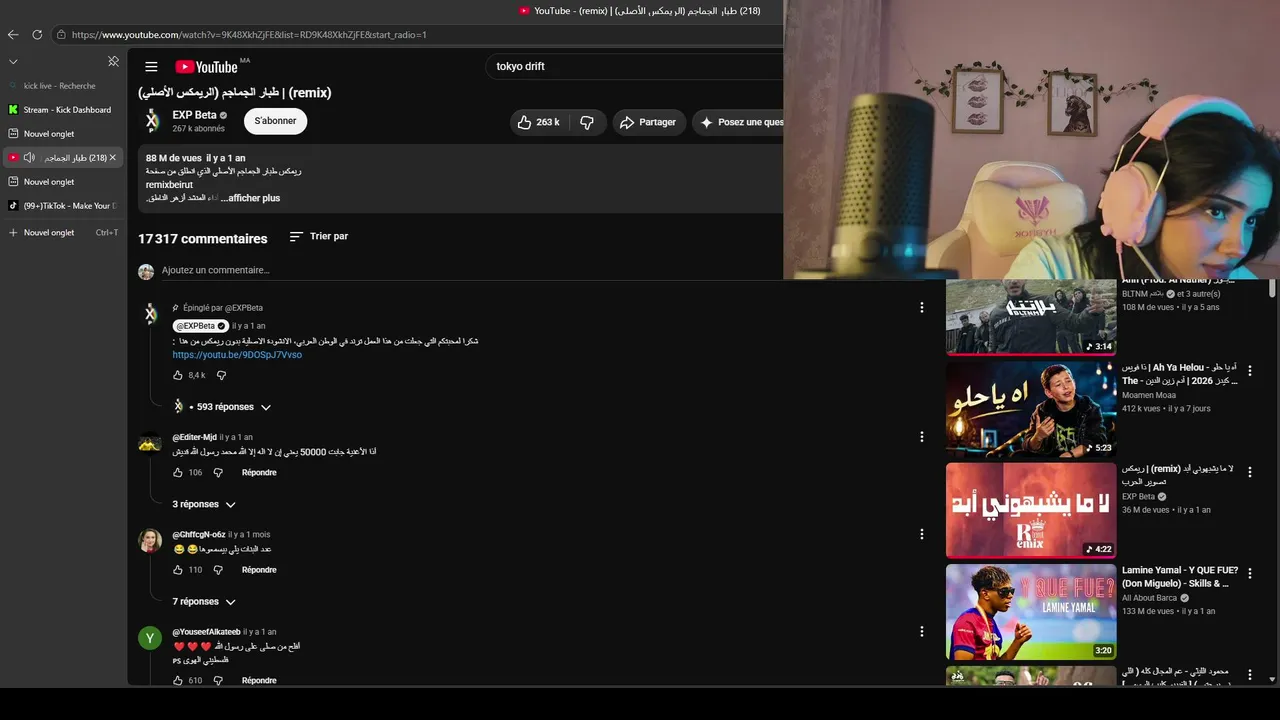Open more options for the 4:22 remix video
Screen dimensions: 1280x720
click(x=1249, y=471)
